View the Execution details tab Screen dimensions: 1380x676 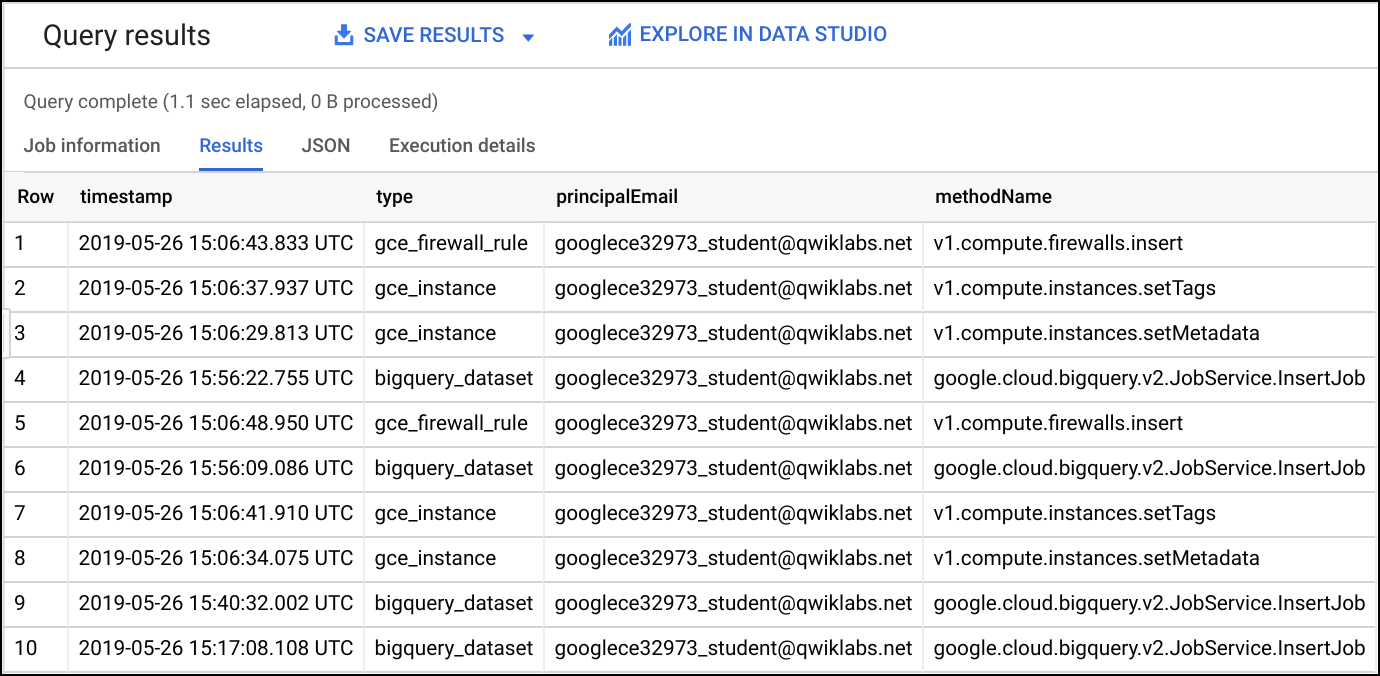pos(462,146)
